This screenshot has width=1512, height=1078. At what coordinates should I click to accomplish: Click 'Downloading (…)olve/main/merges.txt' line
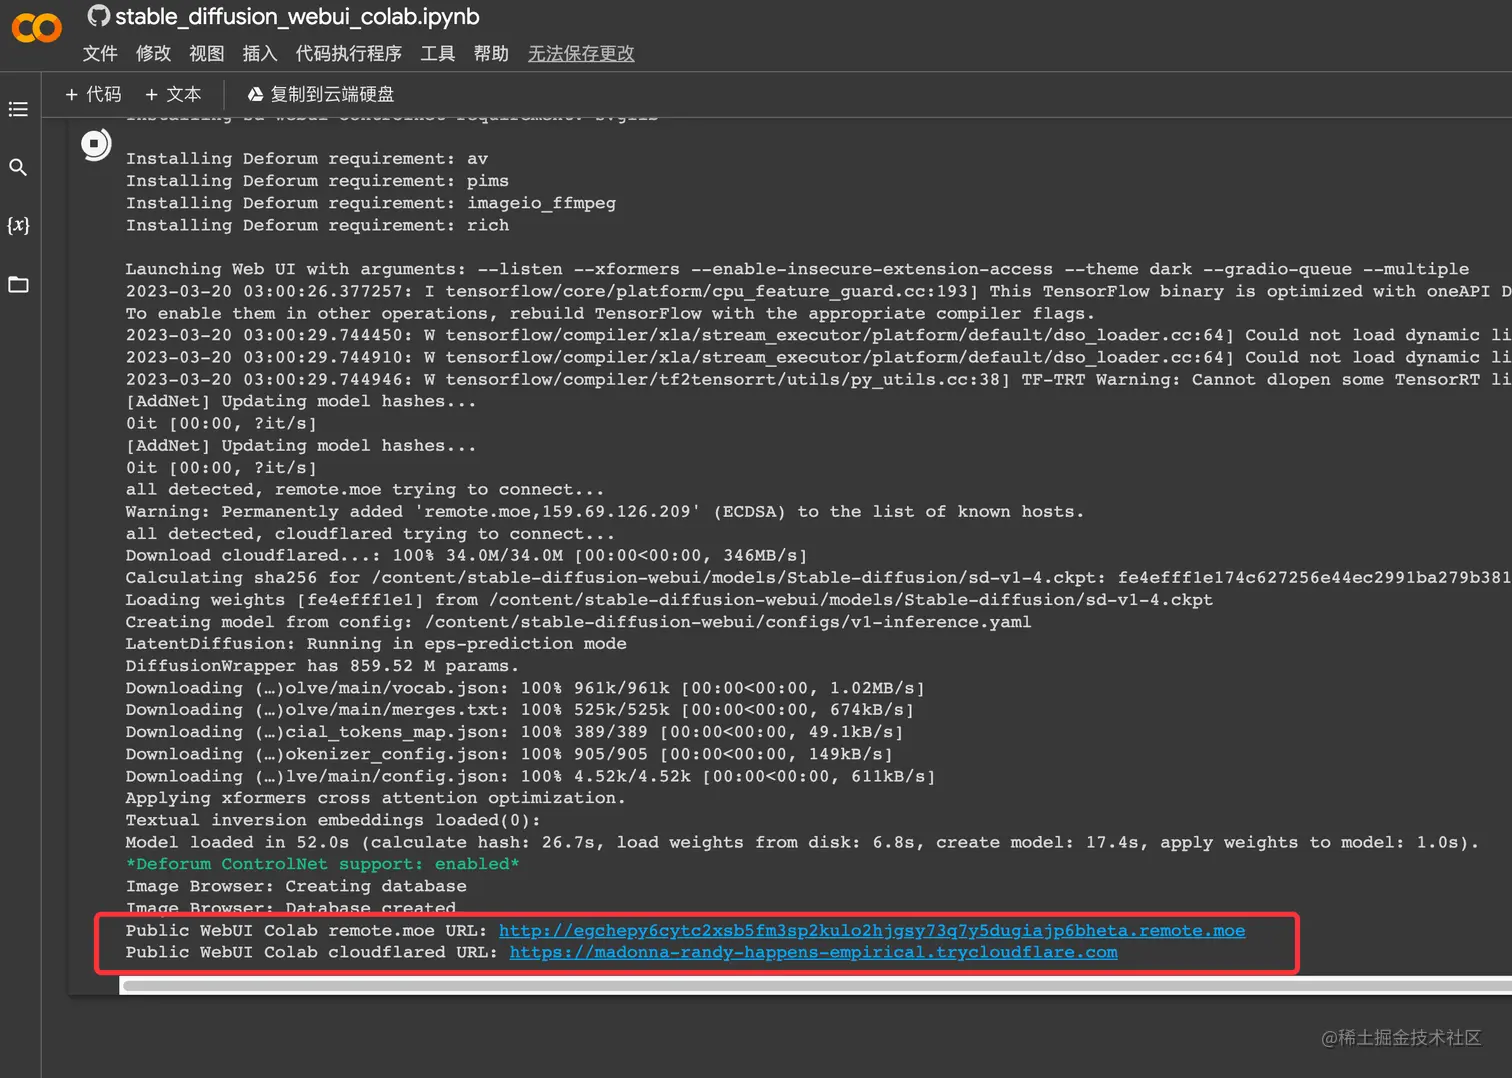[520, 710]
